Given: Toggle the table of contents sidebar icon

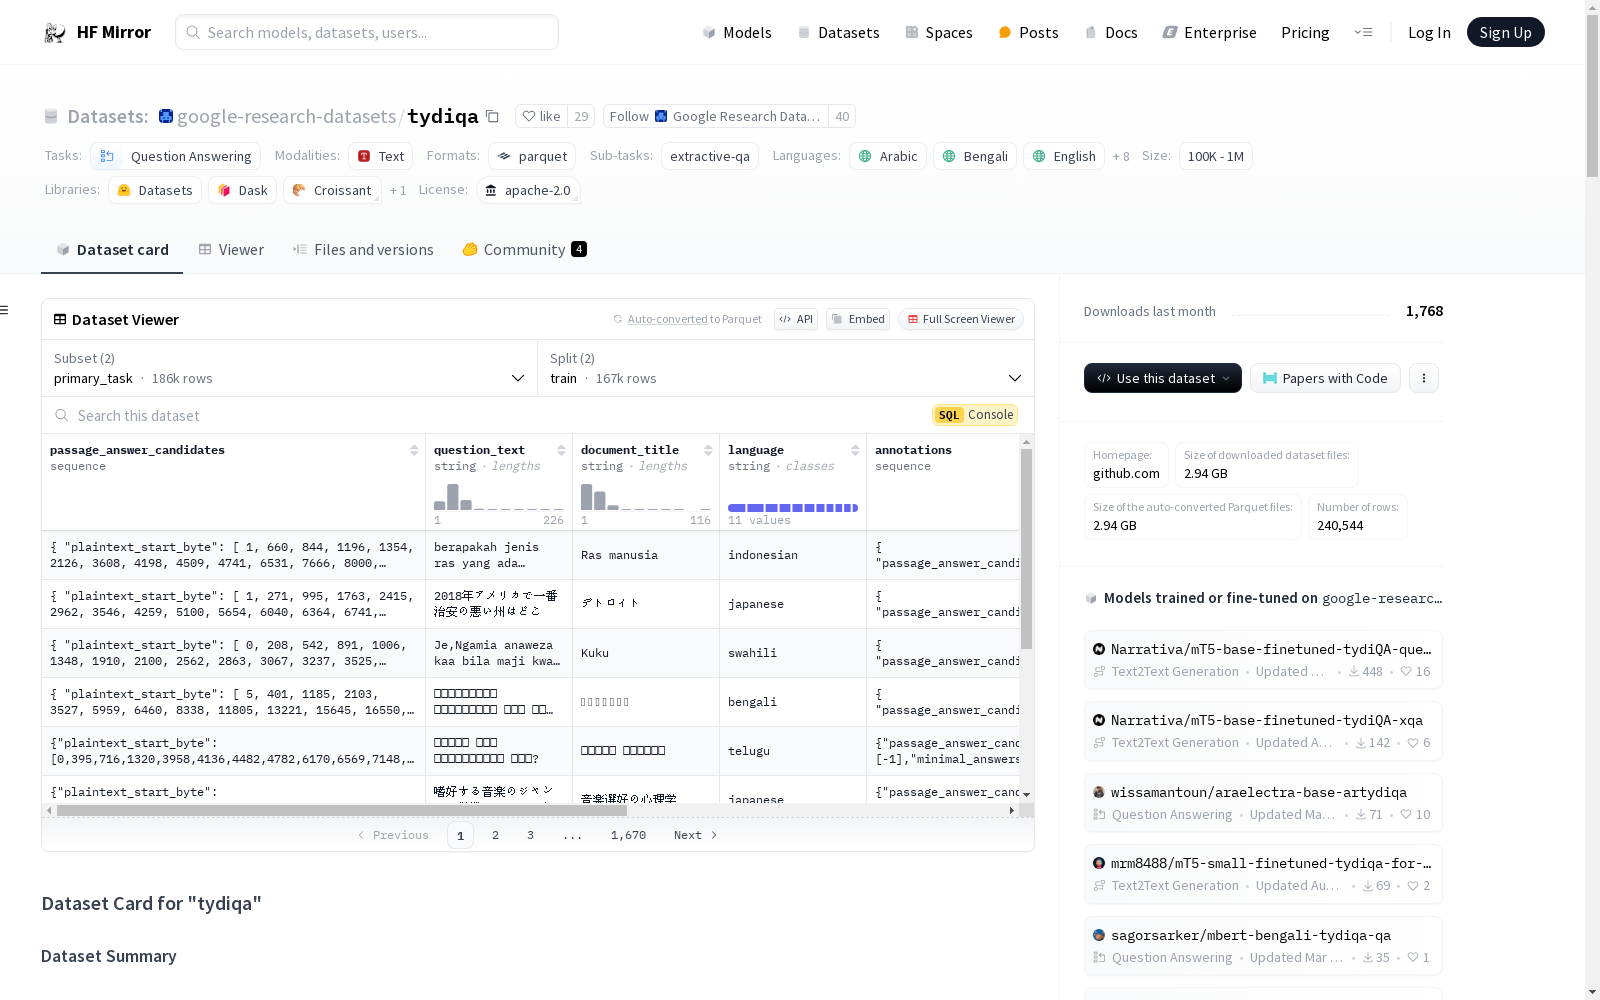Looking at the screenshot, I should [5, 310].
